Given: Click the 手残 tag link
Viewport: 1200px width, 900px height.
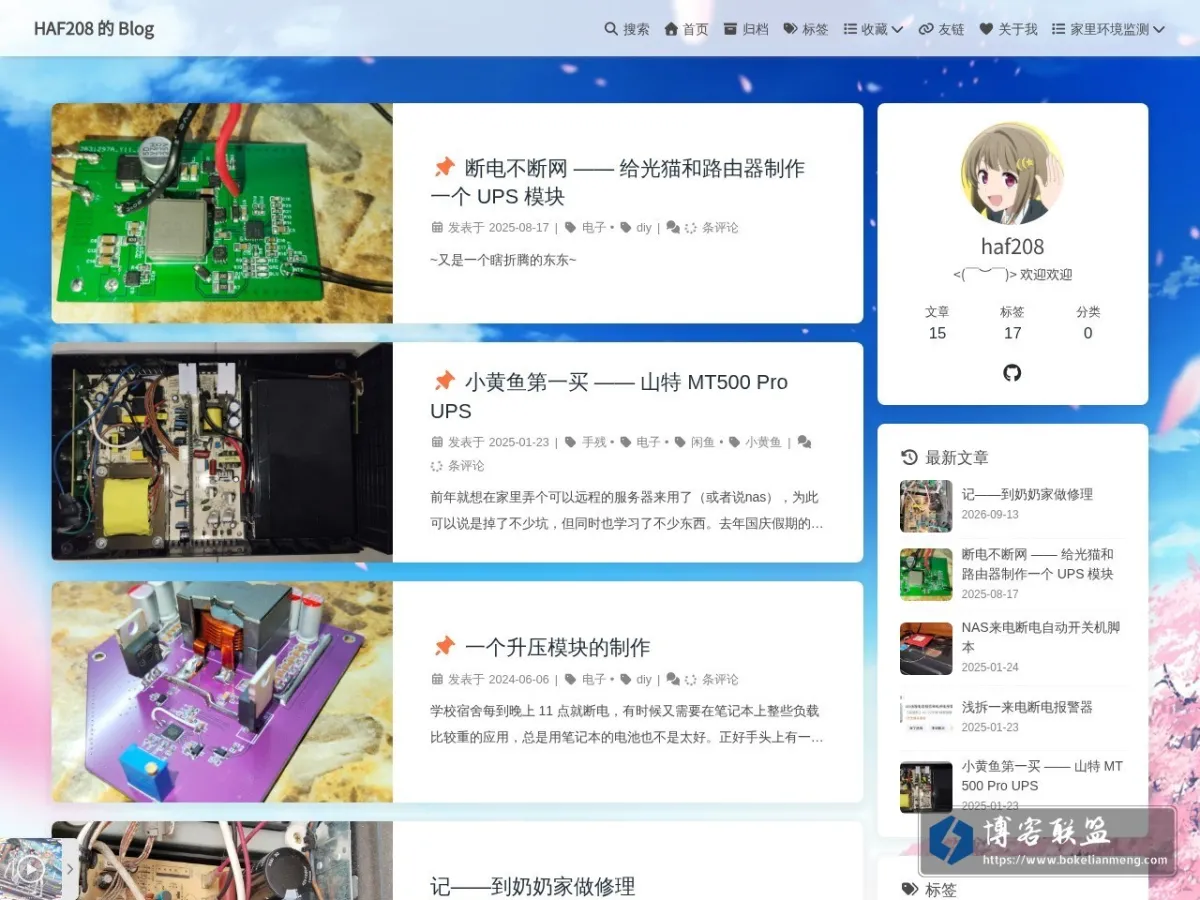Looking at the screenshot, I should [x=594, y=441].
